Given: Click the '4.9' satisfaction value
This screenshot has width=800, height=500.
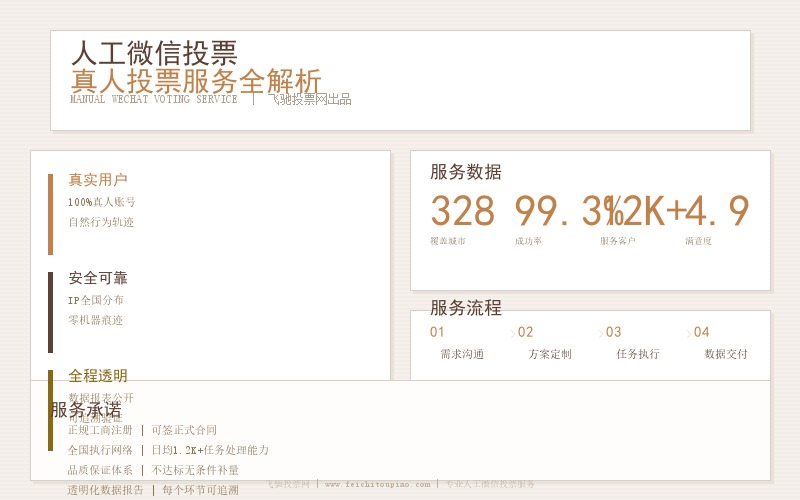Looking at the screenshot, I should (x=717, y=210).
